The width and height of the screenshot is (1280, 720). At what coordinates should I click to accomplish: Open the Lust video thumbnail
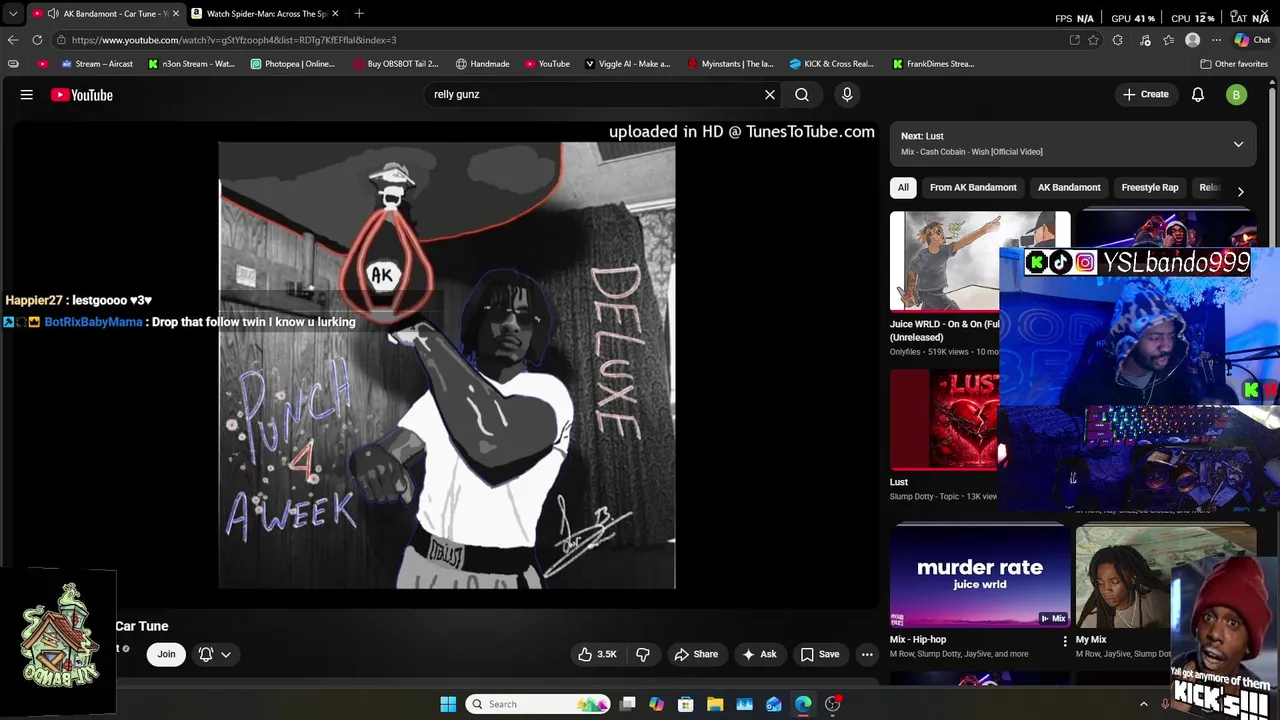click(944, 420)
